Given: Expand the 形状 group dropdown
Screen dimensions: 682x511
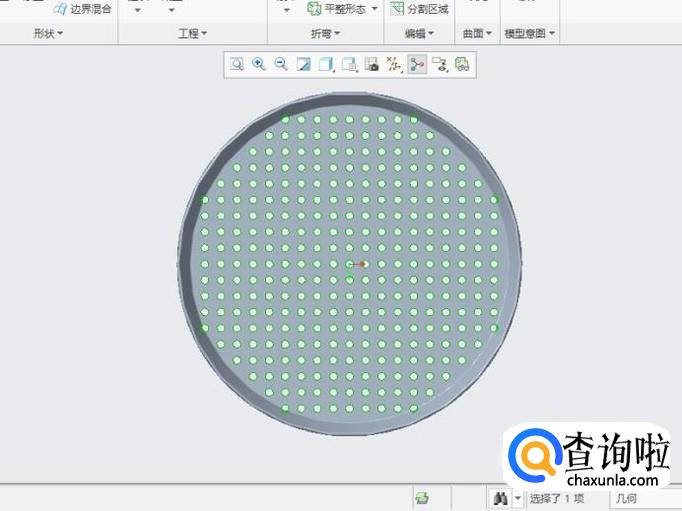Looking at the screenshot, I should pyautogui.click(x=48, y=33).
